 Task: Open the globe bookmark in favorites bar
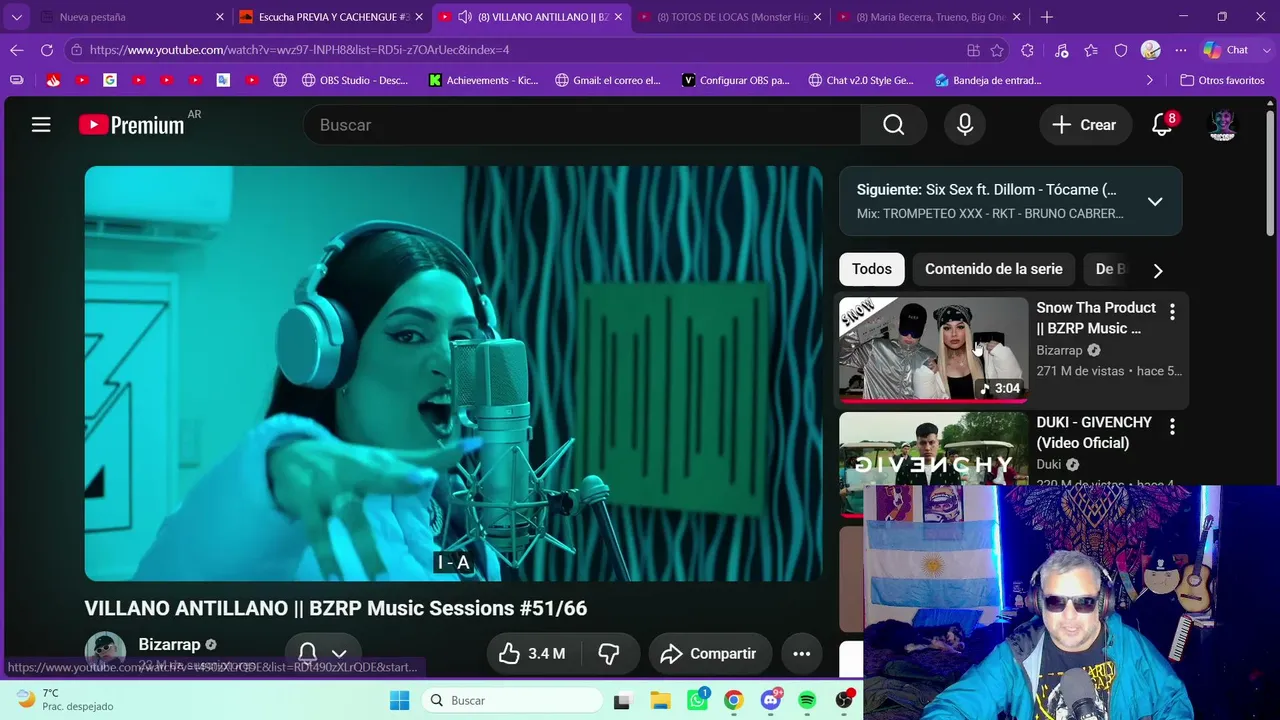coord(280,80)
